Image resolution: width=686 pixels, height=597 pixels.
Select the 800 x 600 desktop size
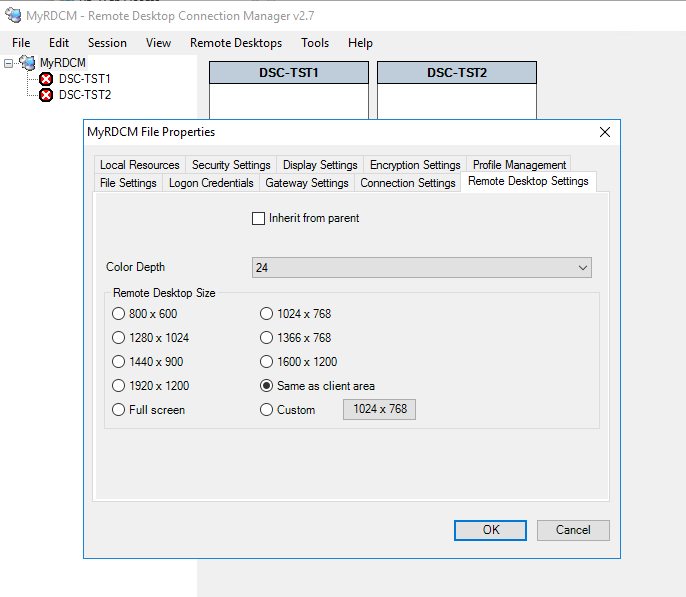point(119,314)
